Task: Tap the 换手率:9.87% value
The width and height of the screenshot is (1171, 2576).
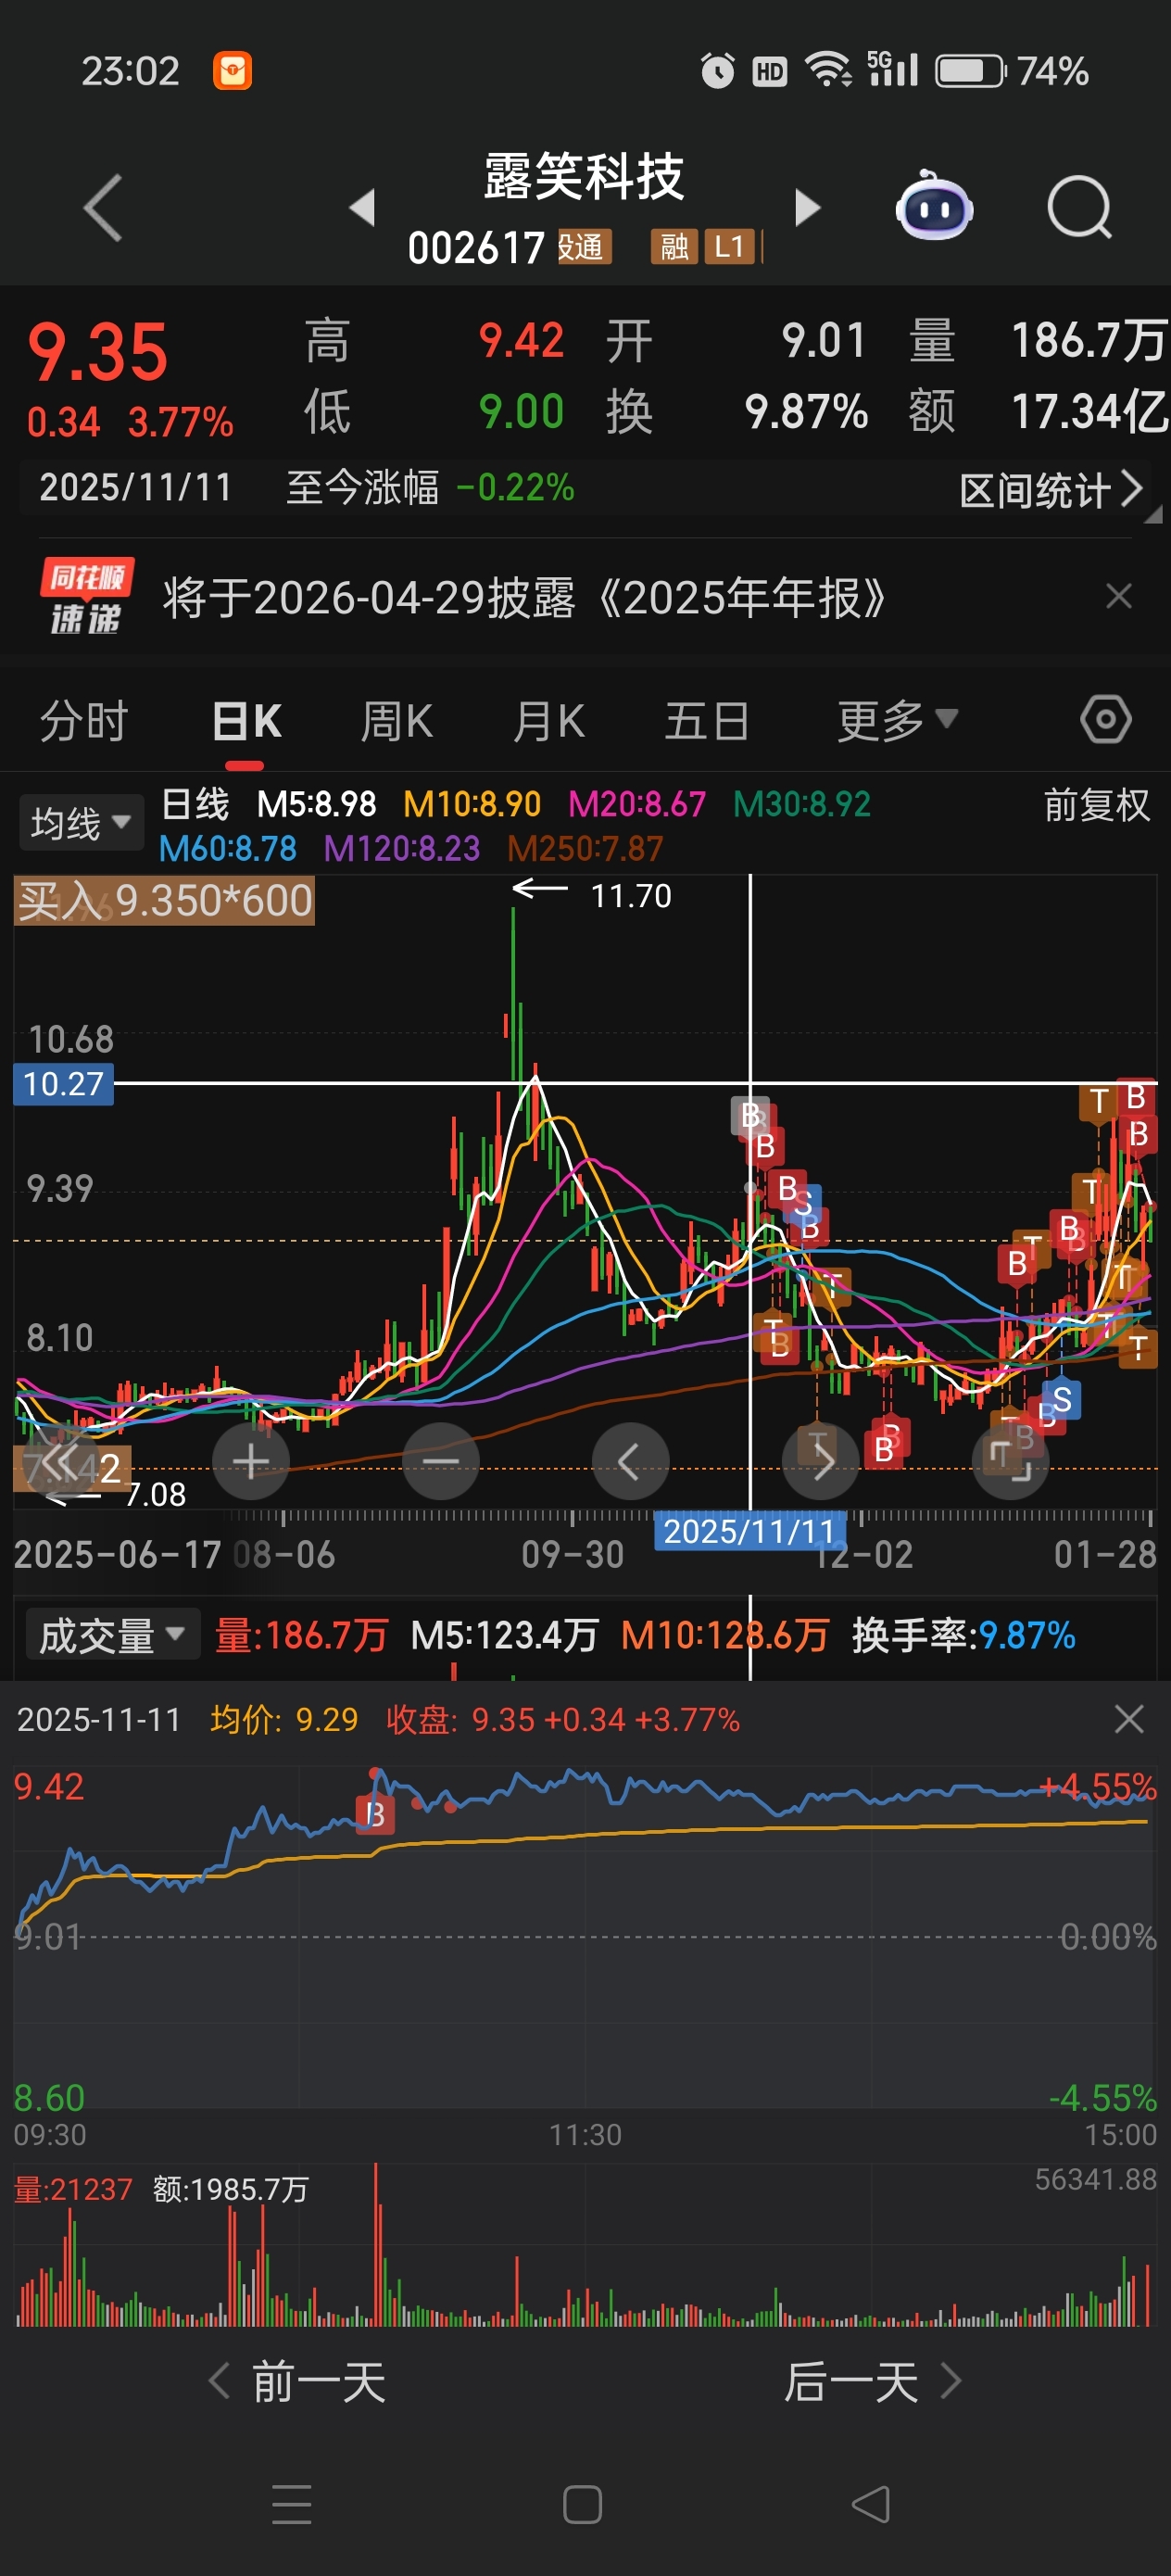Action: click(963, 1635)
